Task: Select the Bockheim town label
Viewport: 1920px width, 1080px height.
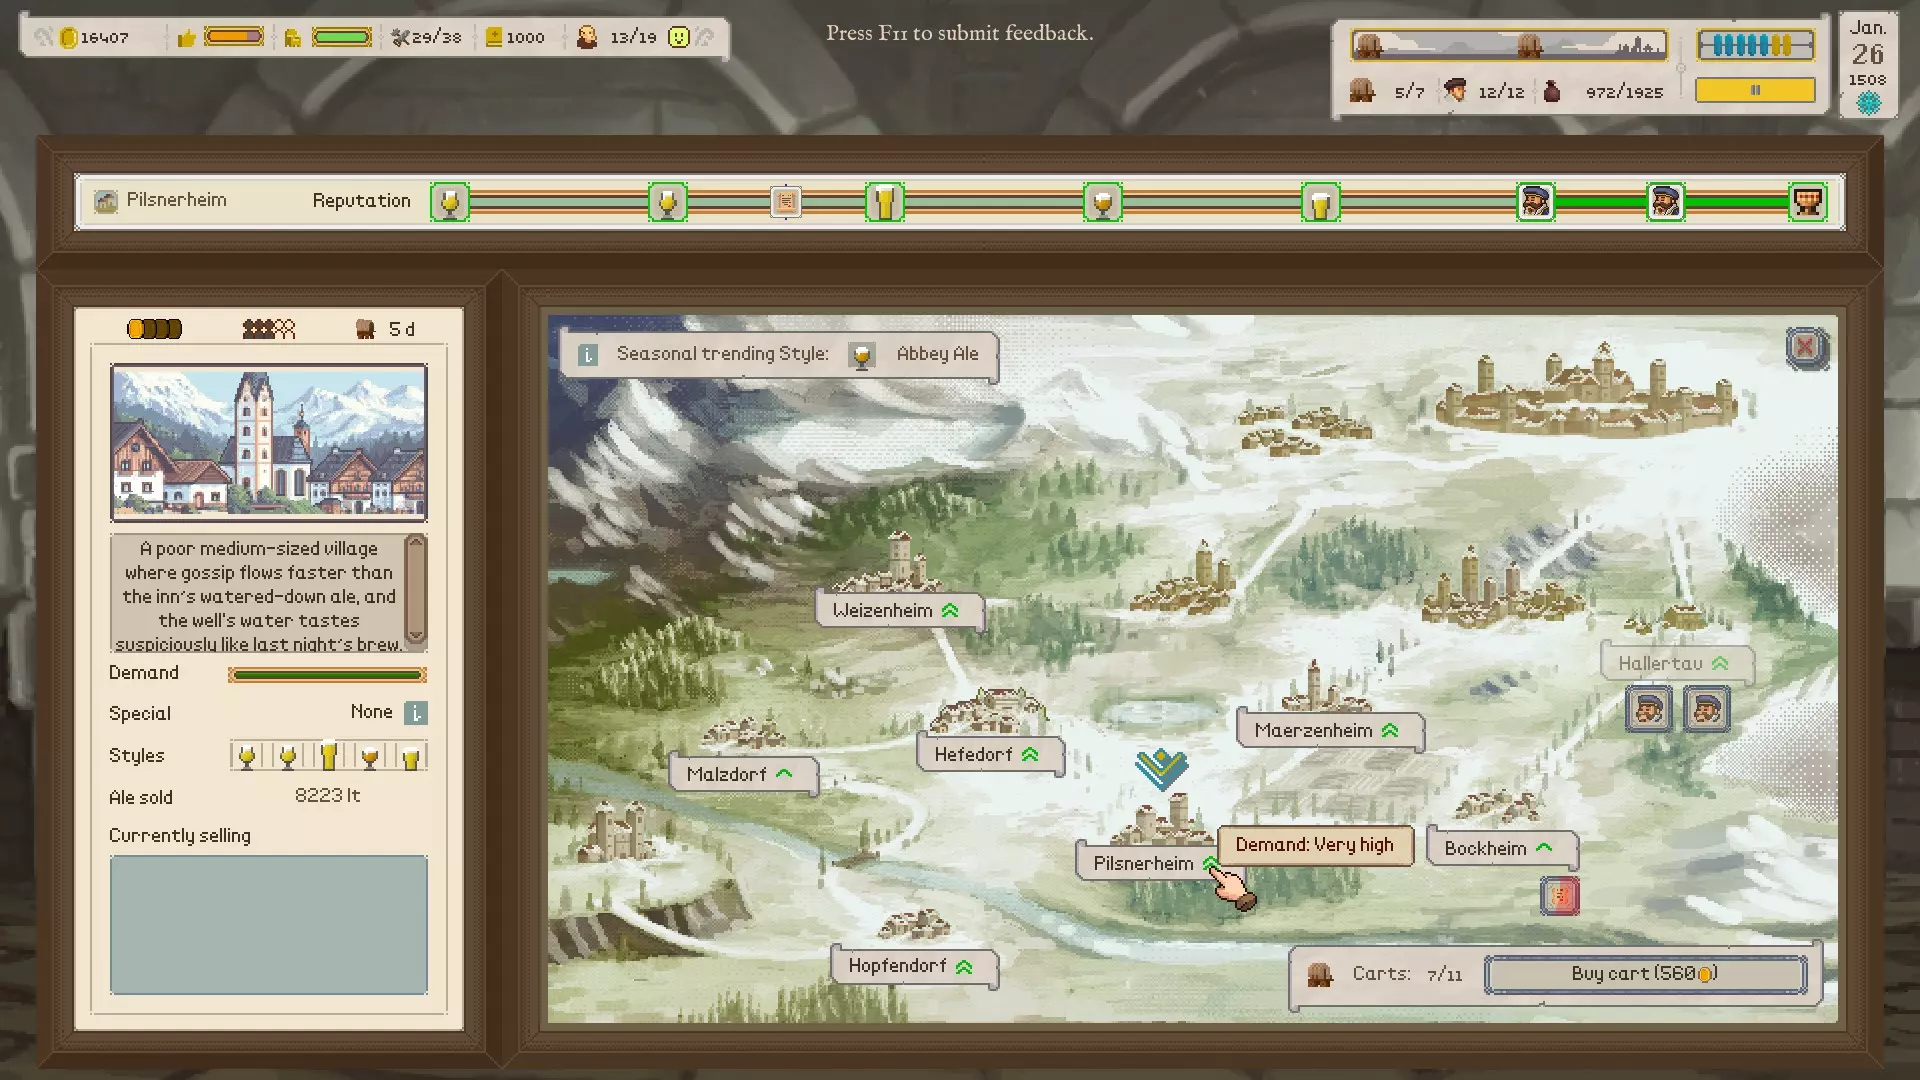Action: pyautogui.click(x=1485, y=849)
